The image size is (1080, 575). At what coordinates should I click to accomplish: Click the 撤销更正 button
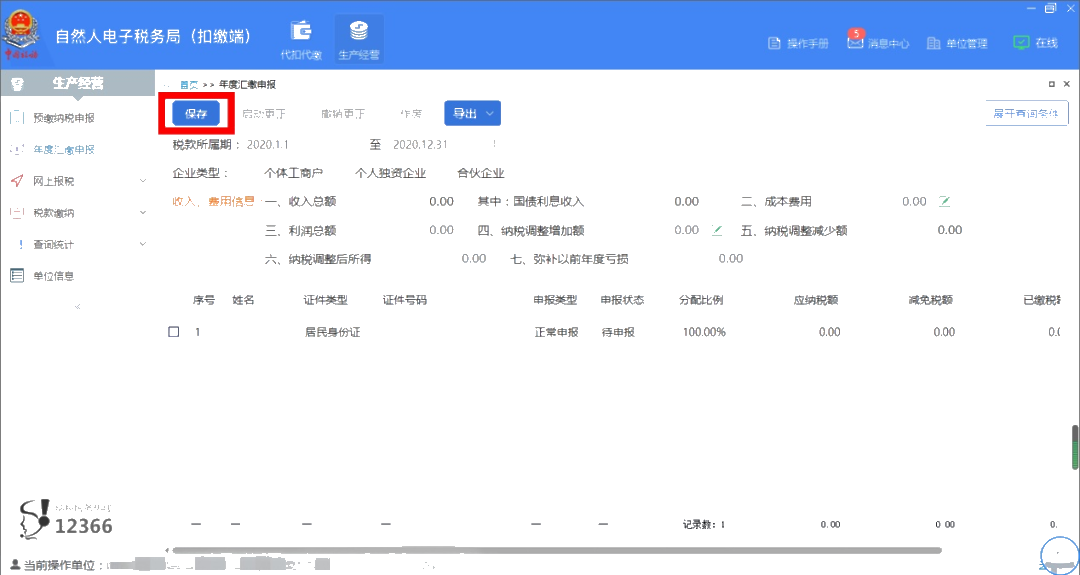pos(343,114)
